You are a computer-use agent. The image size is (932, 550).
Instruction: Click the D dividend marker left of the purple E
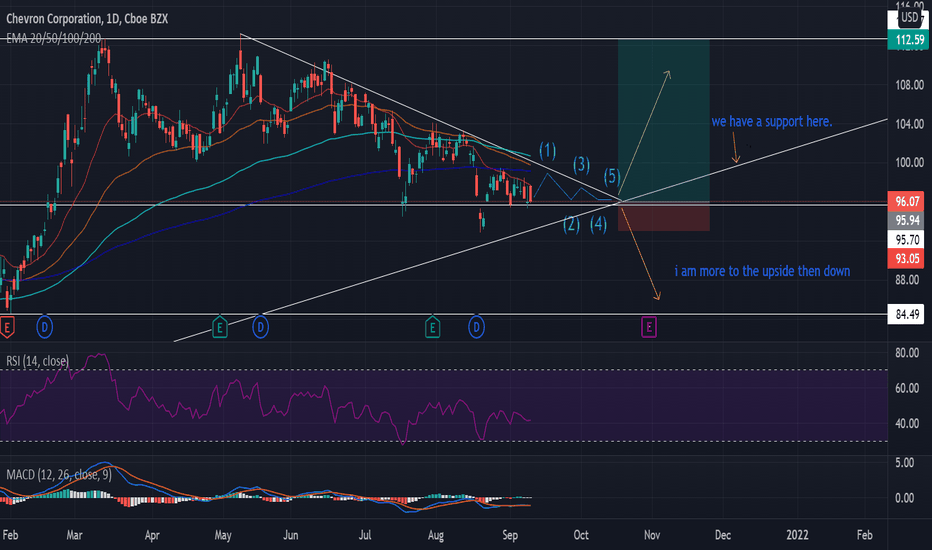[476, 327]
